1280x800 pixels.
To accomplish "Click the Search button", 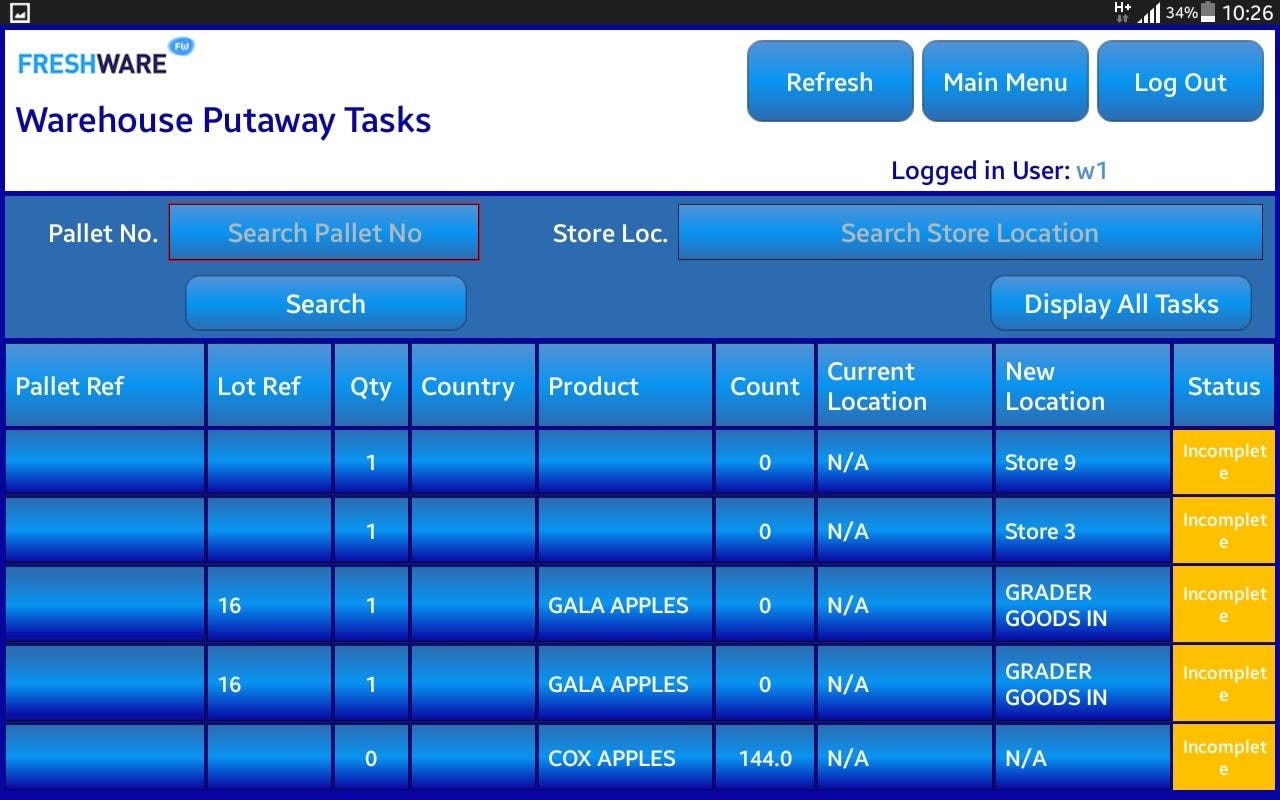I will (326, 303).
